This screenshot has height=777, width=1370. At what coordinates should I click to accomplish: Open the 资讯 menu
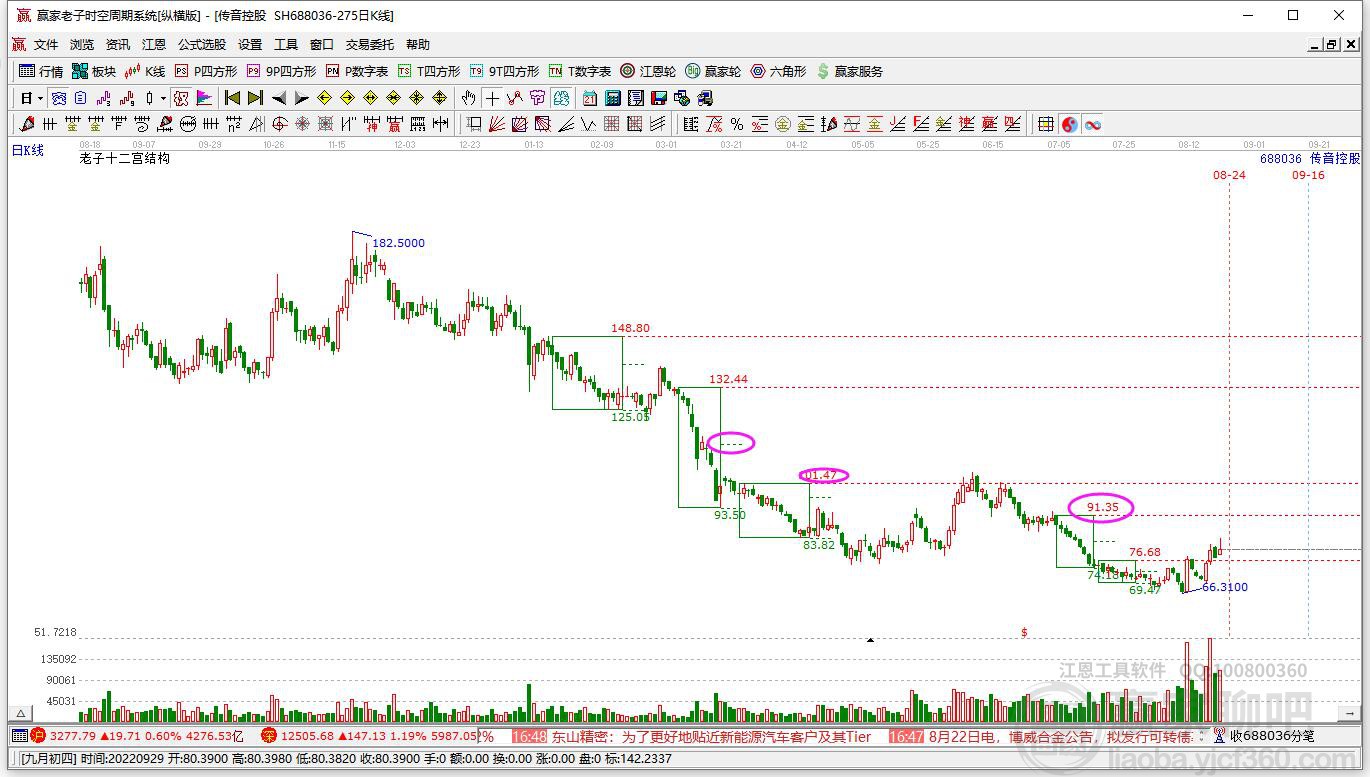coord(118,45)
